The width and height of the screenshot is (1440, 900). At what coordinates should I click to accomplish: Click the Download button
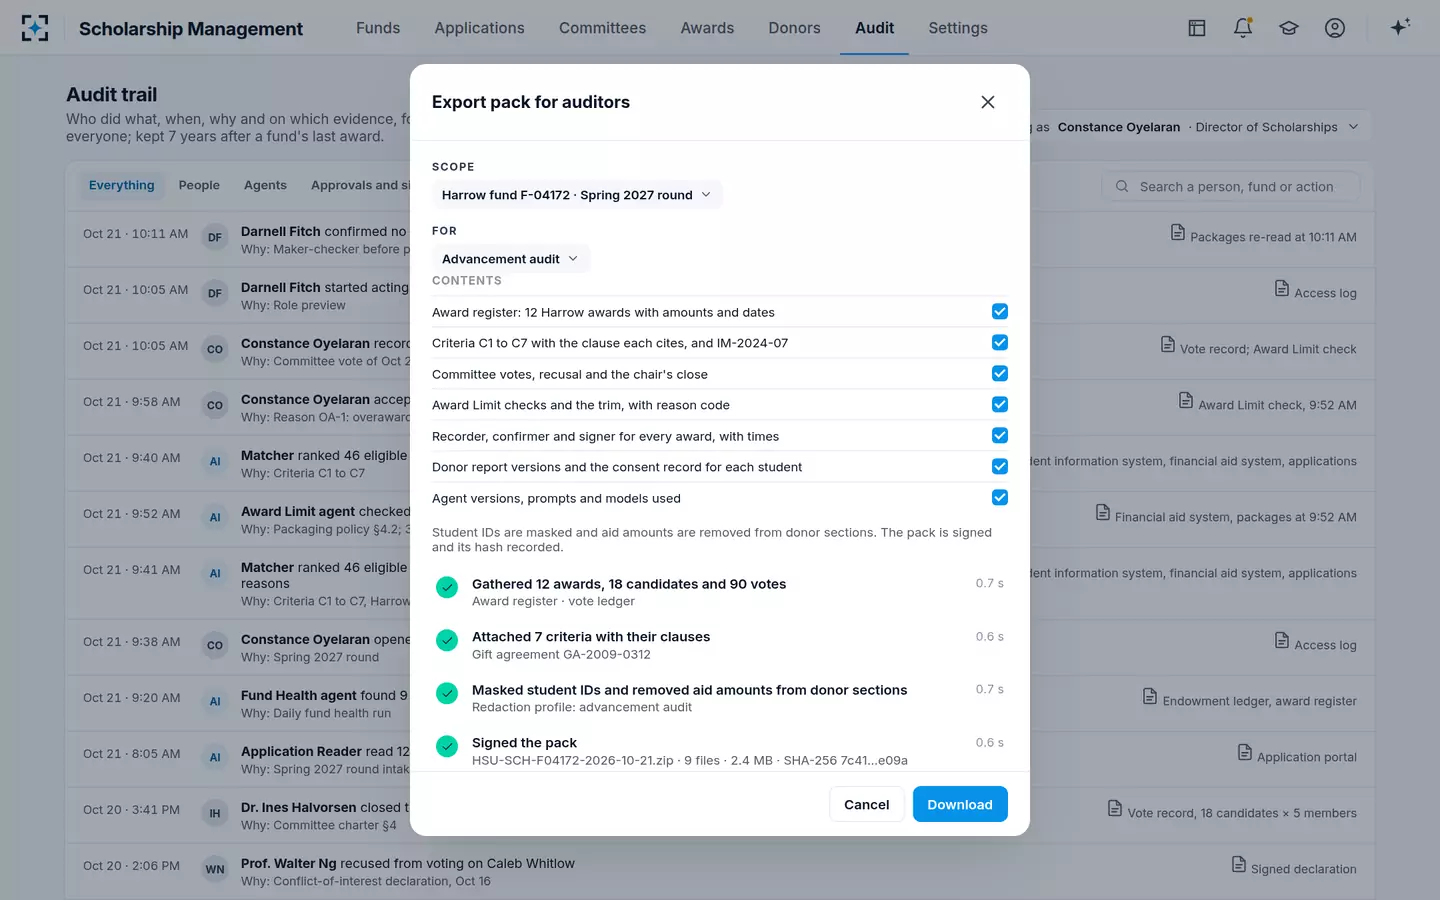tap(960, 804)
